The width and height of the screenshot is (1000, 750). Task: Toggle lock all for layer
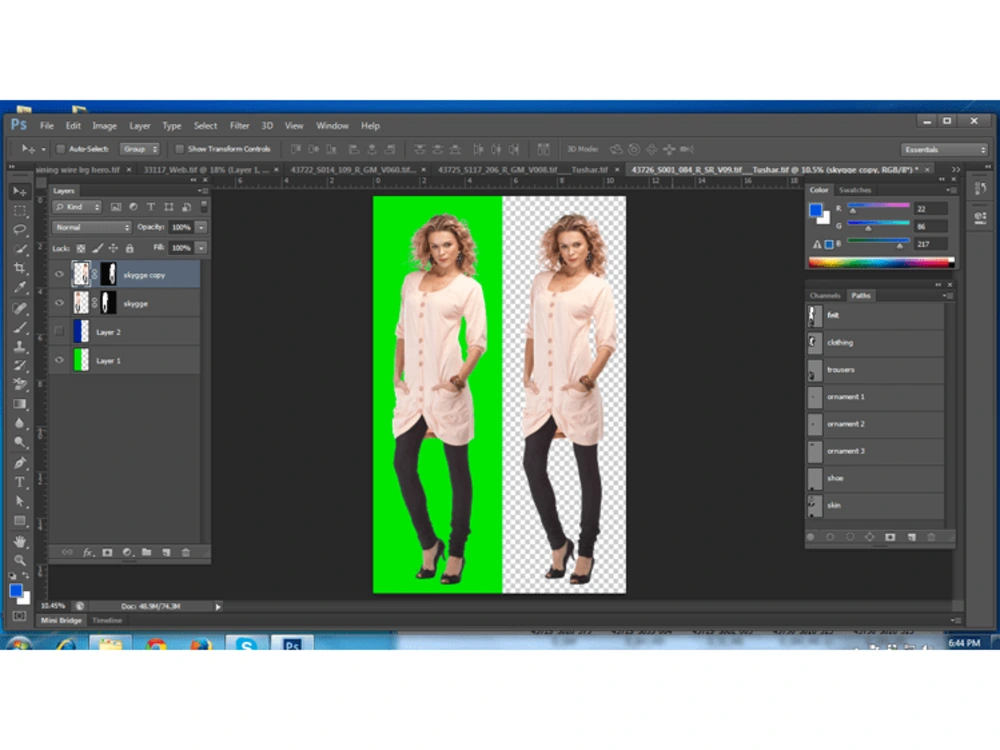[x=129, y=248]
